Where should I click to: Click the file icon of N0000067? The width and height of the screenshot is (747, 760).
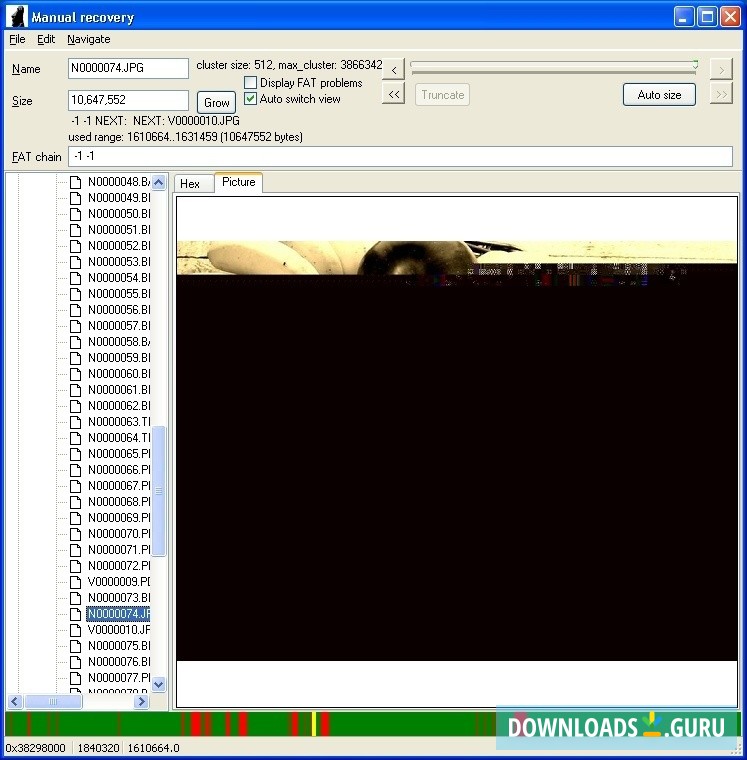click(x=75, y=486)
